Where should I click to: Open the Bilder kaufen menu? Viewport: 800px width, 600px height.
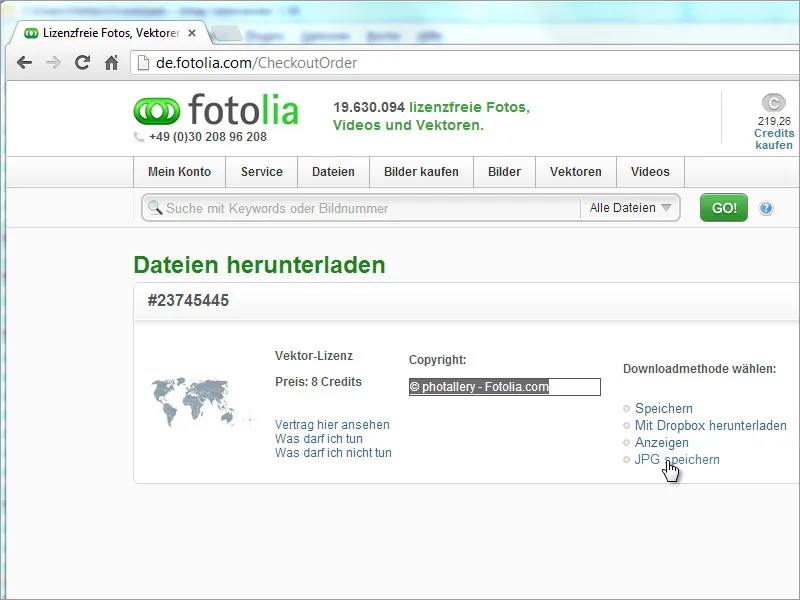[x=421, y=172]
